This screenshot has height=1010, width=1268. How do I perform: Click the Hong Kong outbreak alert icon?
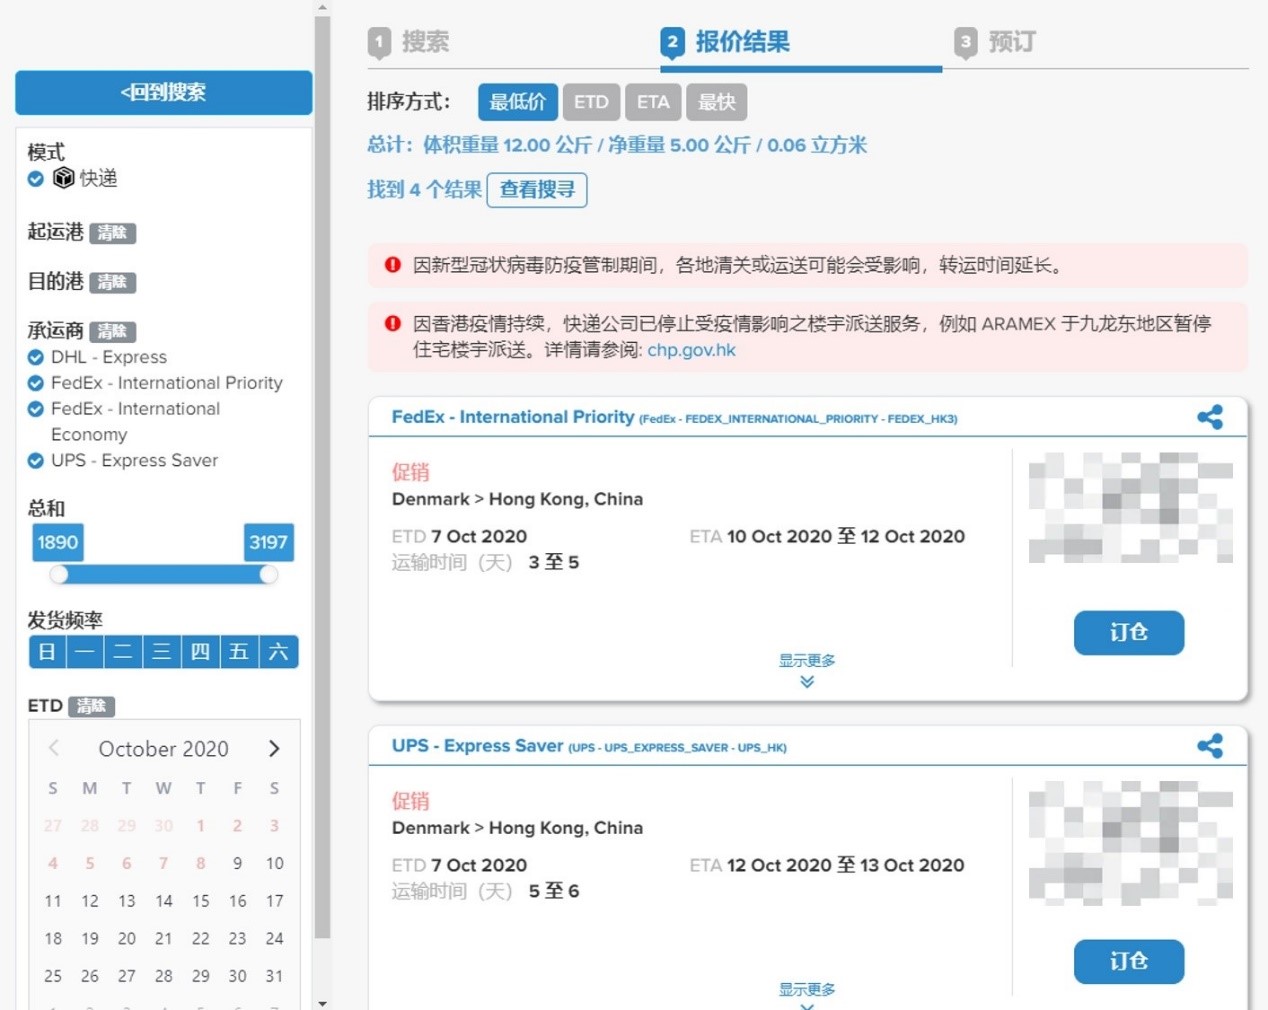point(393,323)
